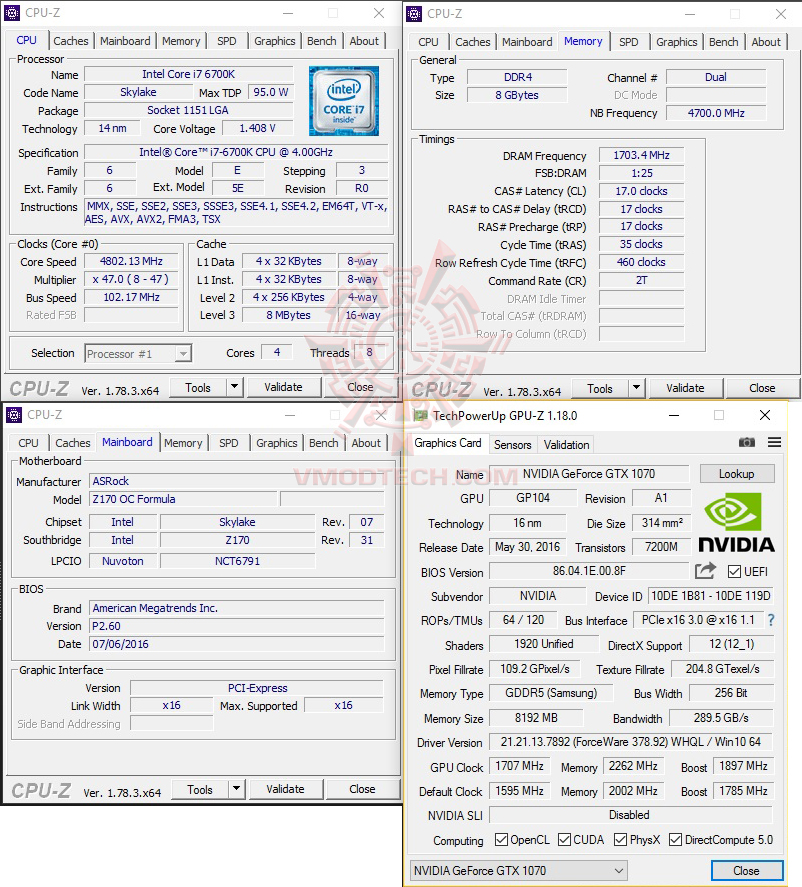Expand Tools dropdown arrow in CPU window
The height and width of the screenshot is (887, 802).
[x=235, y=387]
